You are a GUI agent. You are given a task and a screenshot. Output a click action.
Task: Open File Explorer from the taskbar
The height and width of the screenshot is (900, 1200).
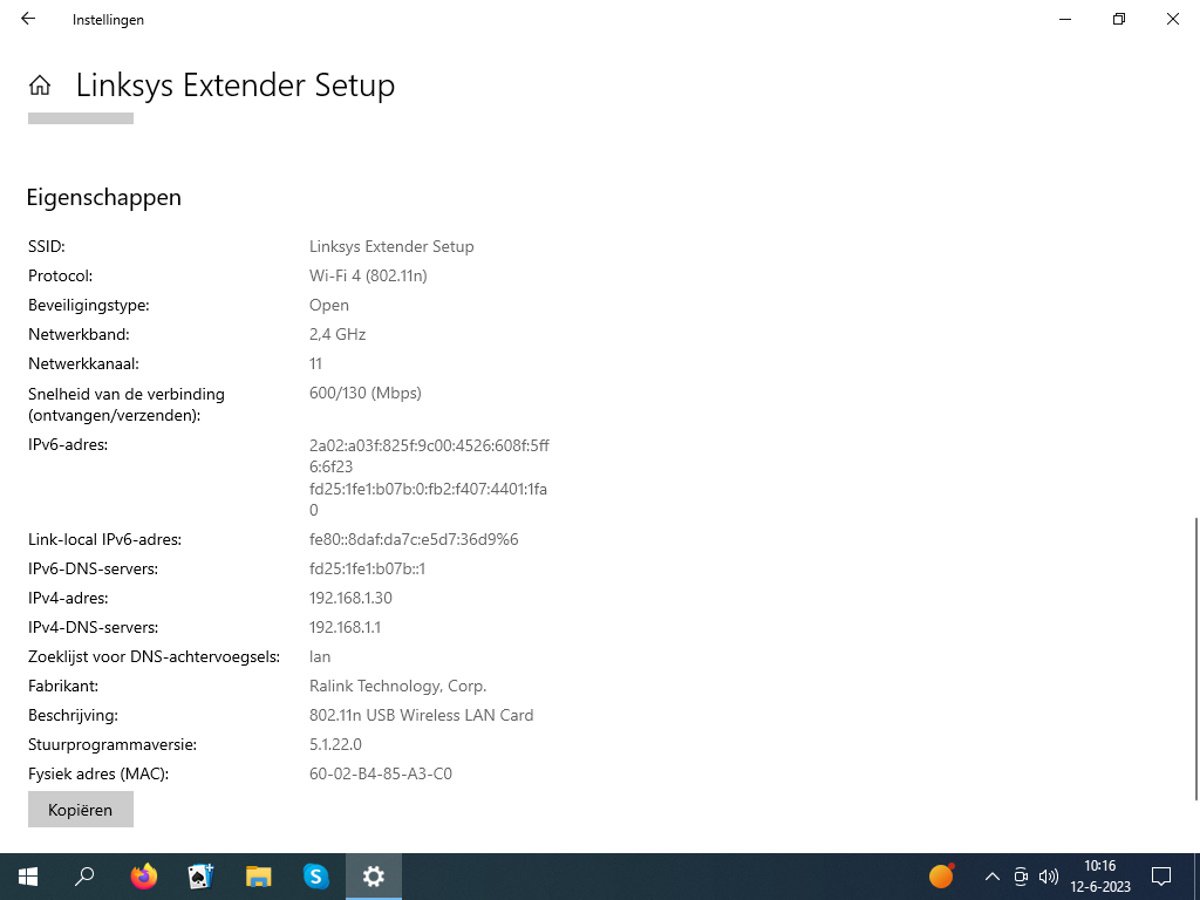(x=259, y=877)
